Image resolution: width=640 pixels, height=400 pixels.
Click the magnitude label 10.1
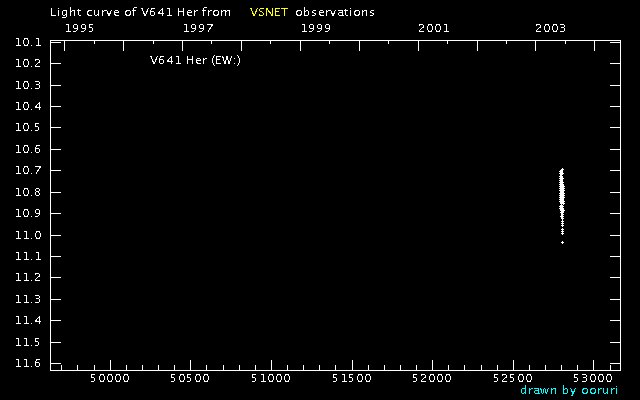(x=28, y=42)
